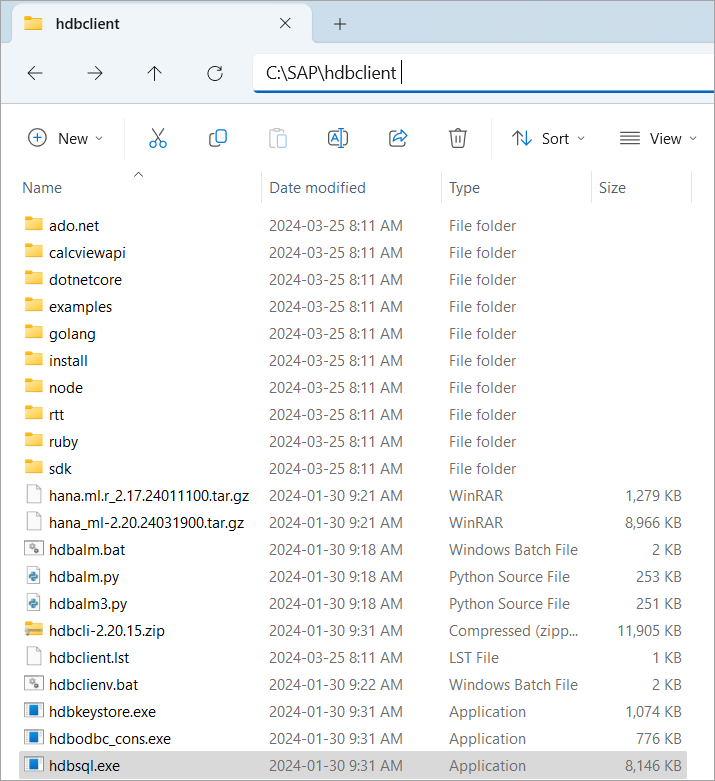Click the hdbcli-2.20.15.zip archive icon
This screenshot has height=781, width=715.
coord(33,630)
